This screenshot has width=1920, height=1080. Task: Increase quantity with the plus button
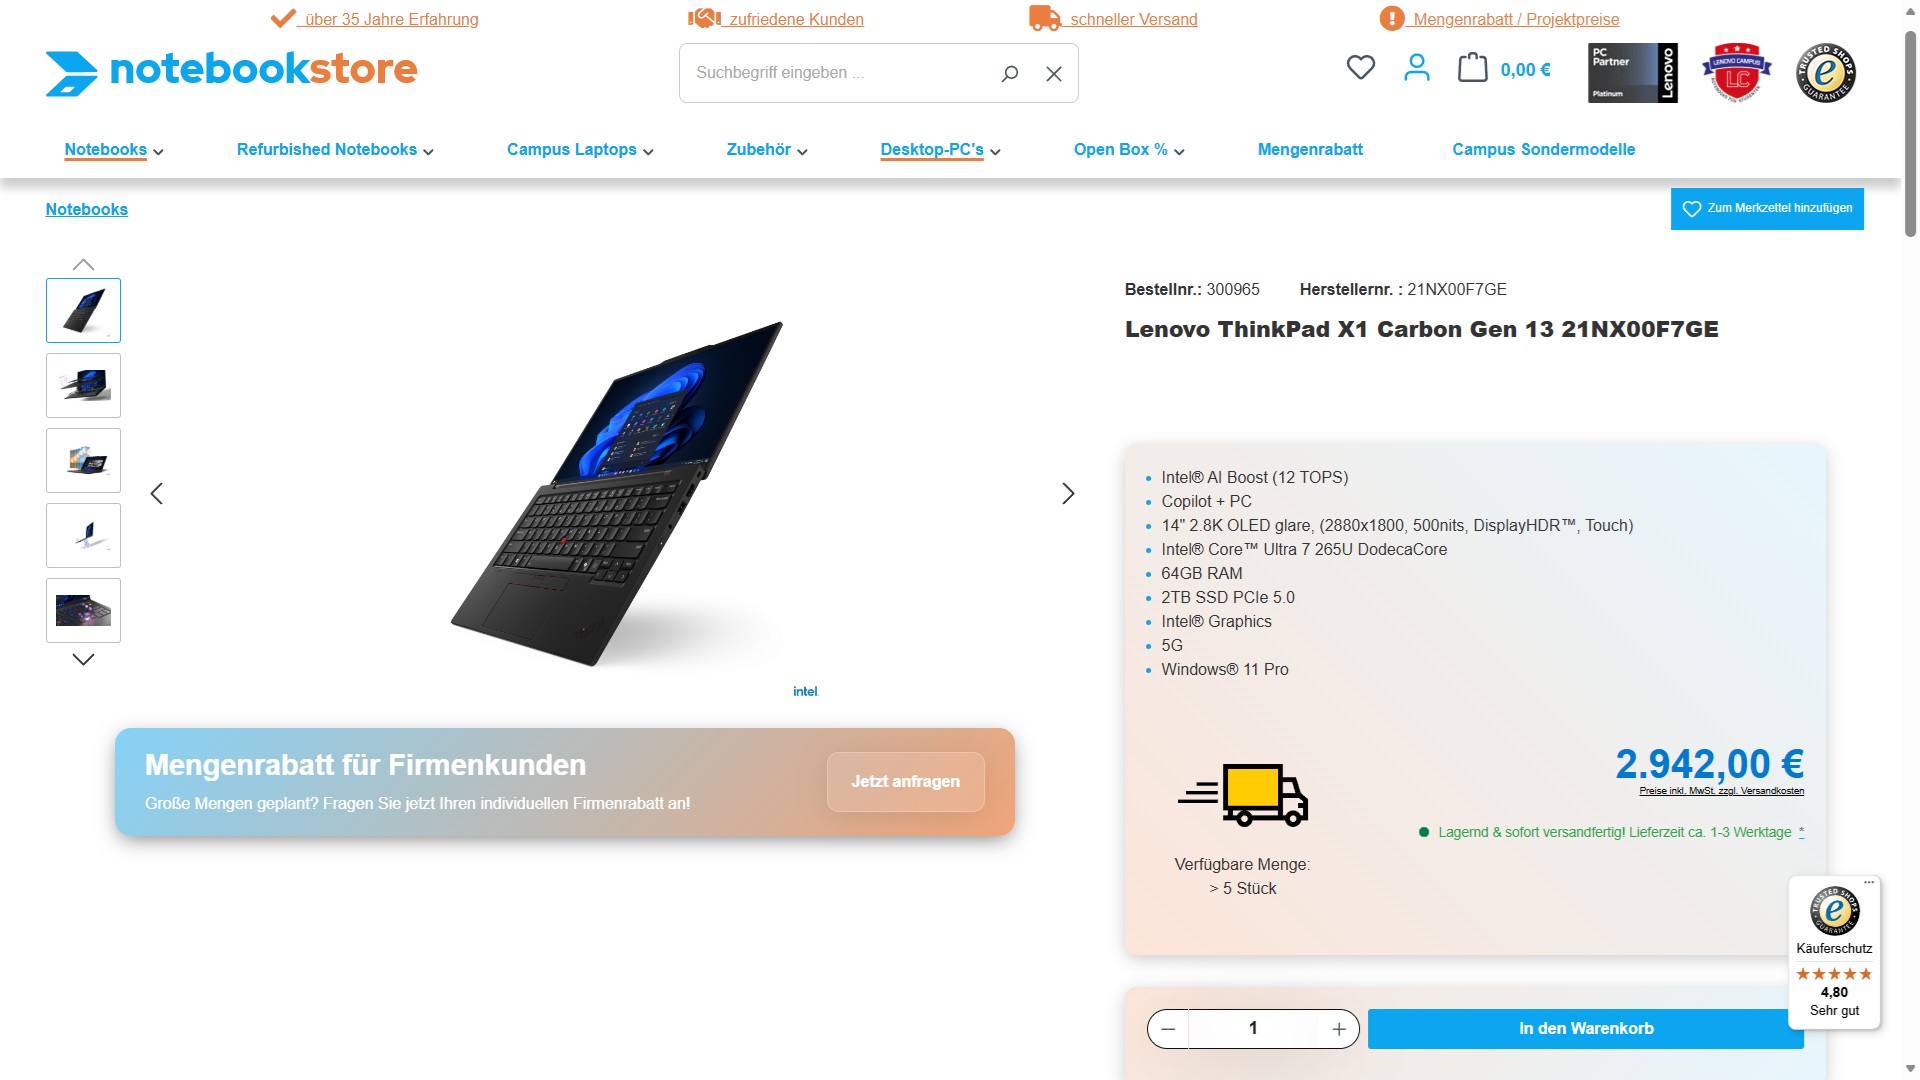[1339, 1029]
